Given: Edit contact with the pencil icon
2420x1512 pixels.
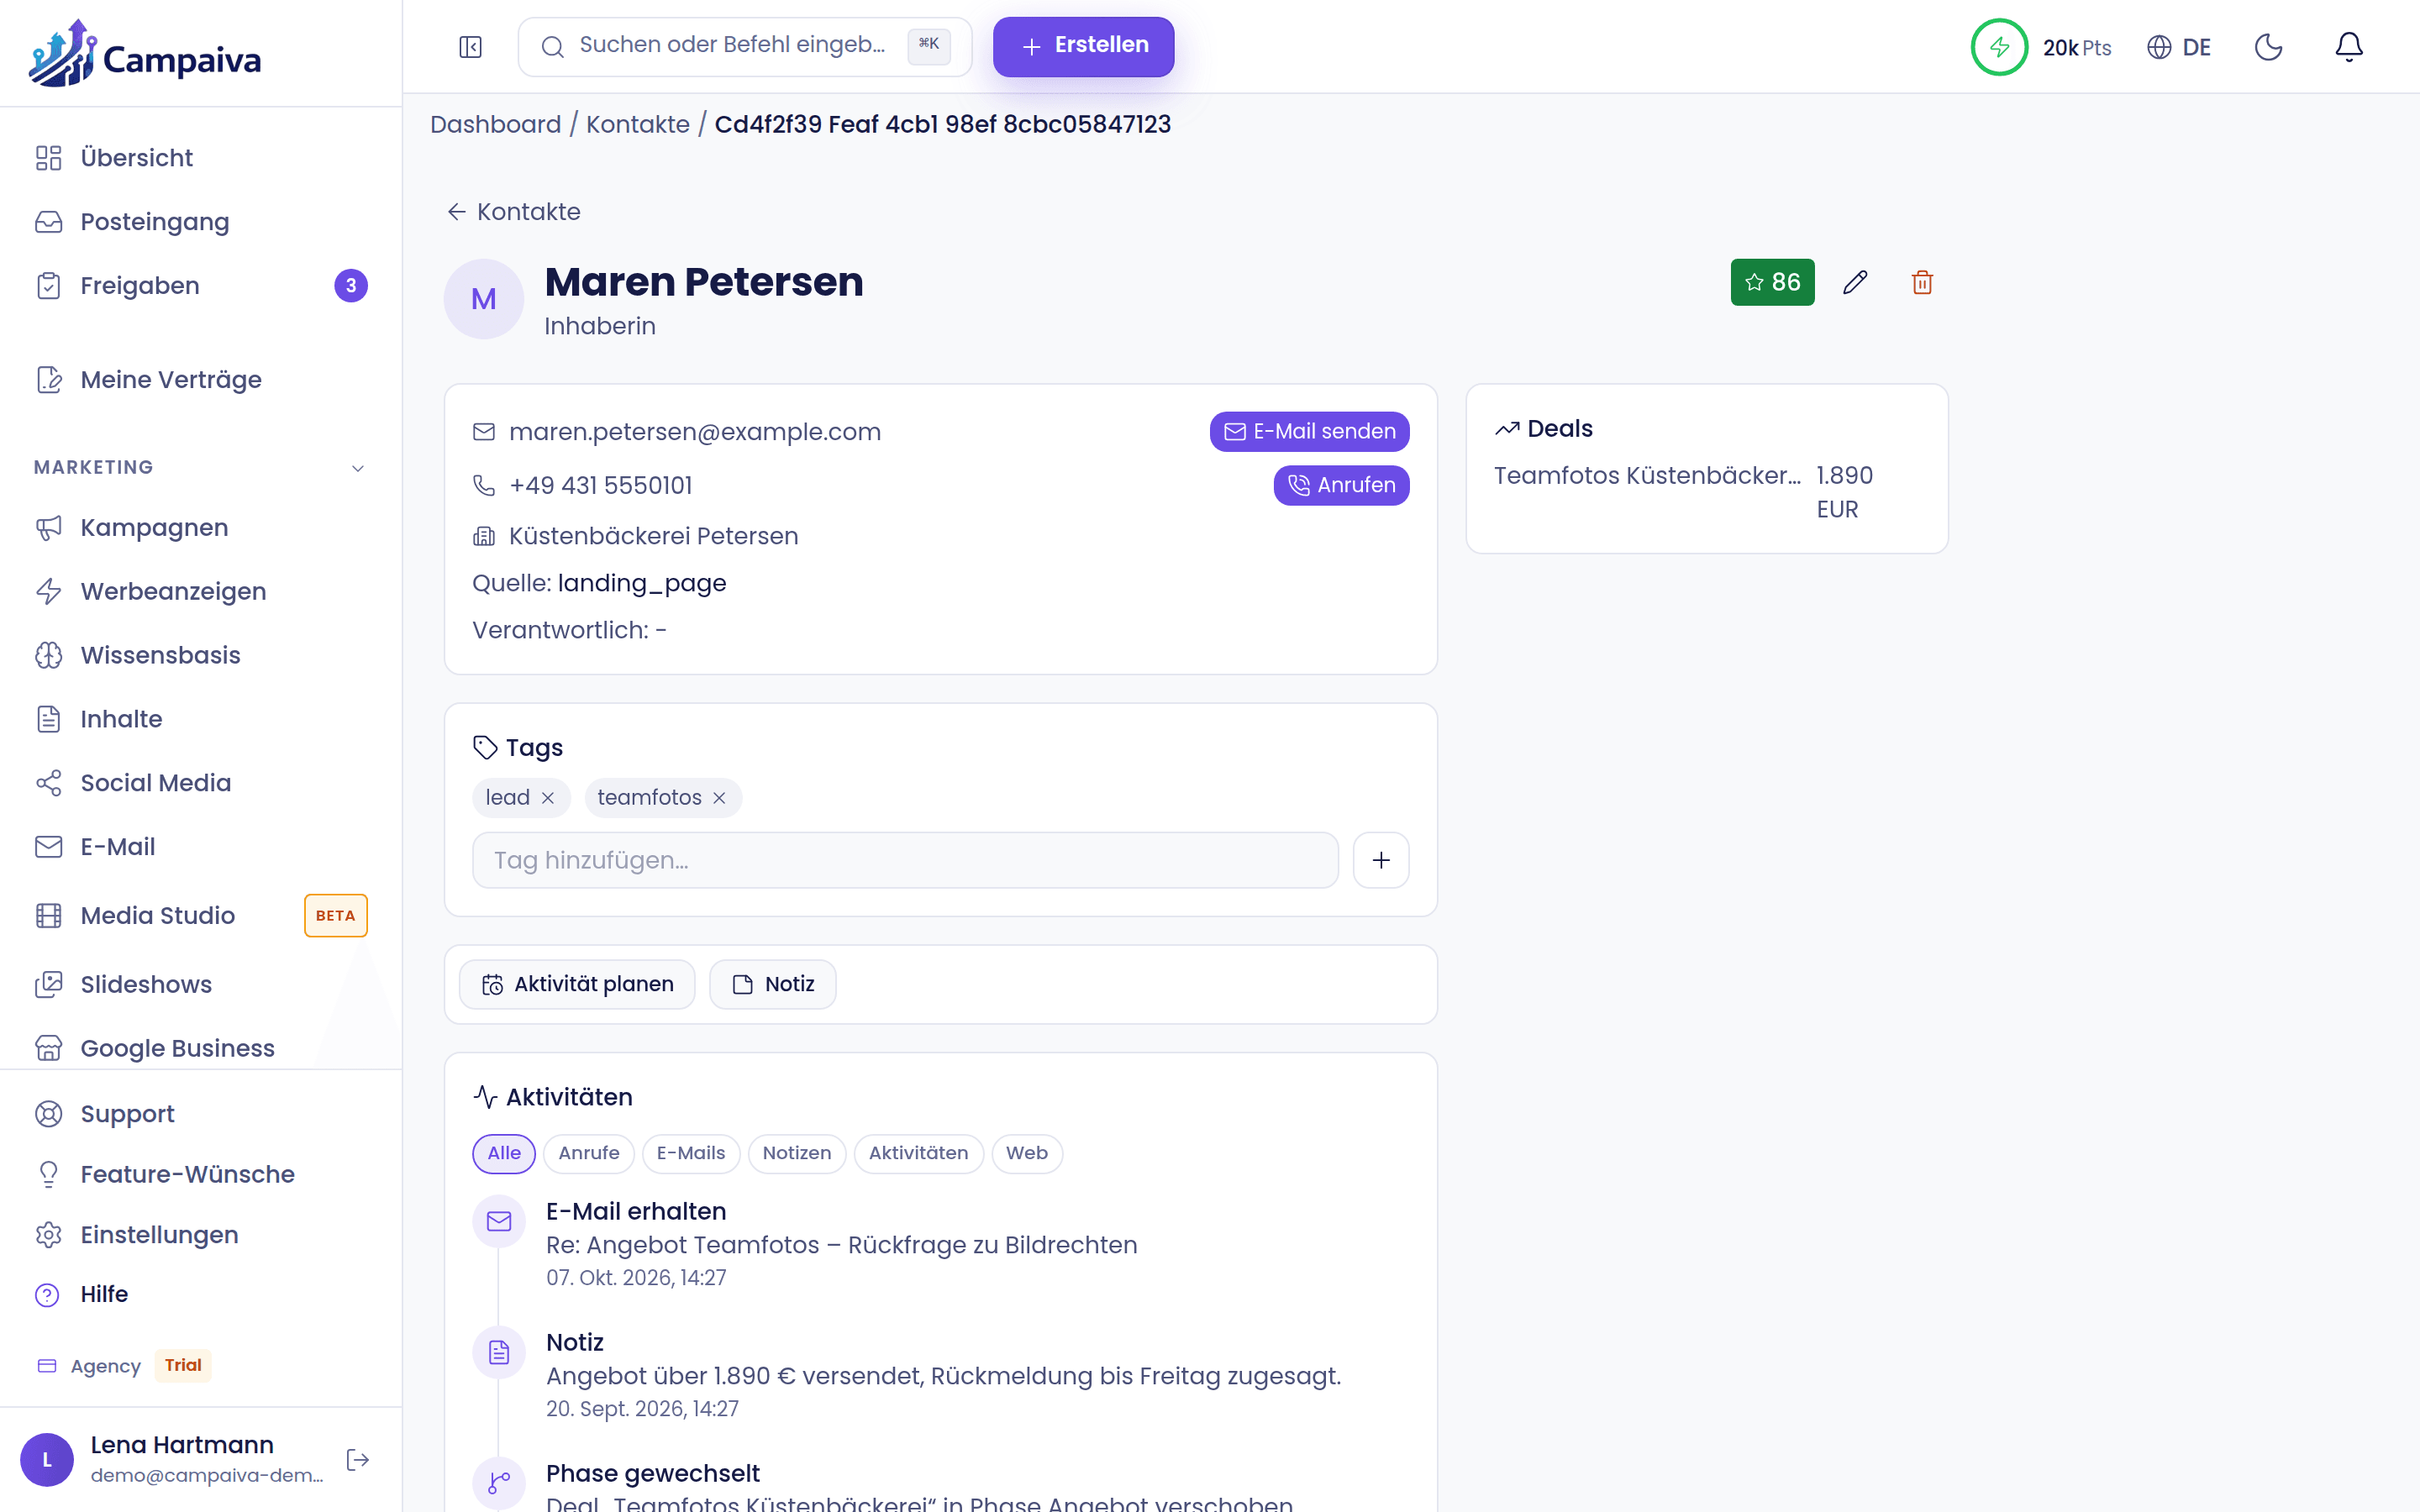Looking at the screenshot, I should tap(1855, 283).
